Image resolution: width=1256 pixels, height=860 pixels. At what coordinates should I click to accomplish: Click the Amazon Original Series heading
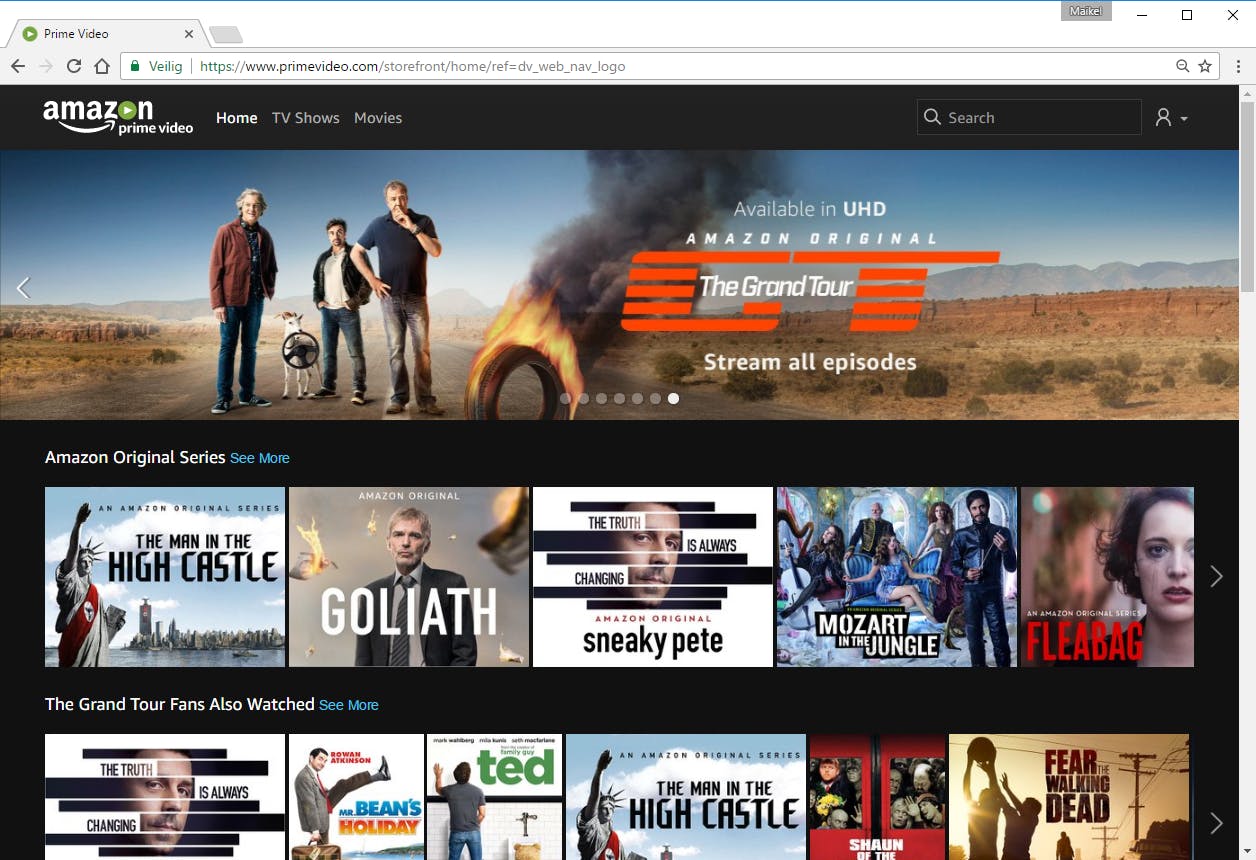(135, 457)
